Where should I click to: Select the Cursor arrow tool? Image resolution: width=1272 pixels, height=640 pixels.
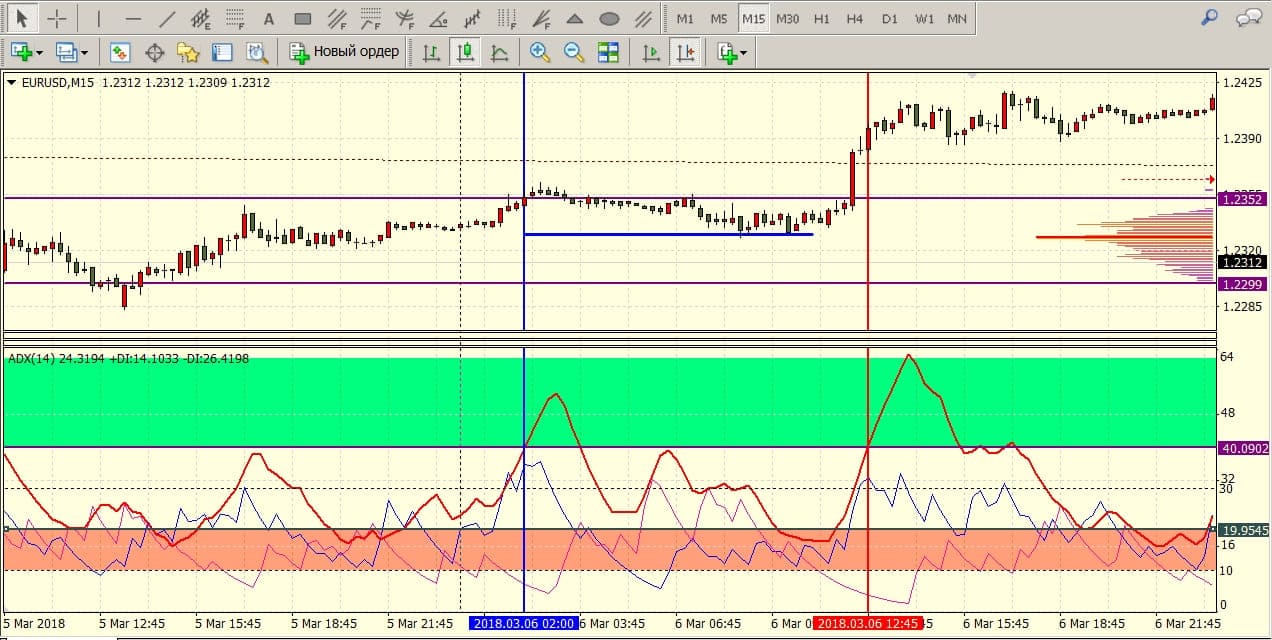tap(22, 18)
